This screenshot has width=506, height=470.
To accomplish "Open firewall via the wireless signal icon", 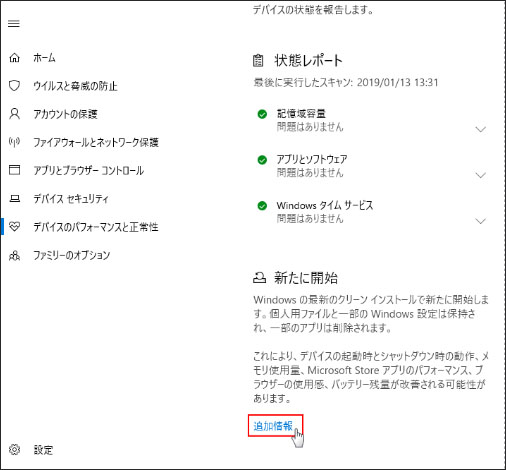I will tap(14, 142).
